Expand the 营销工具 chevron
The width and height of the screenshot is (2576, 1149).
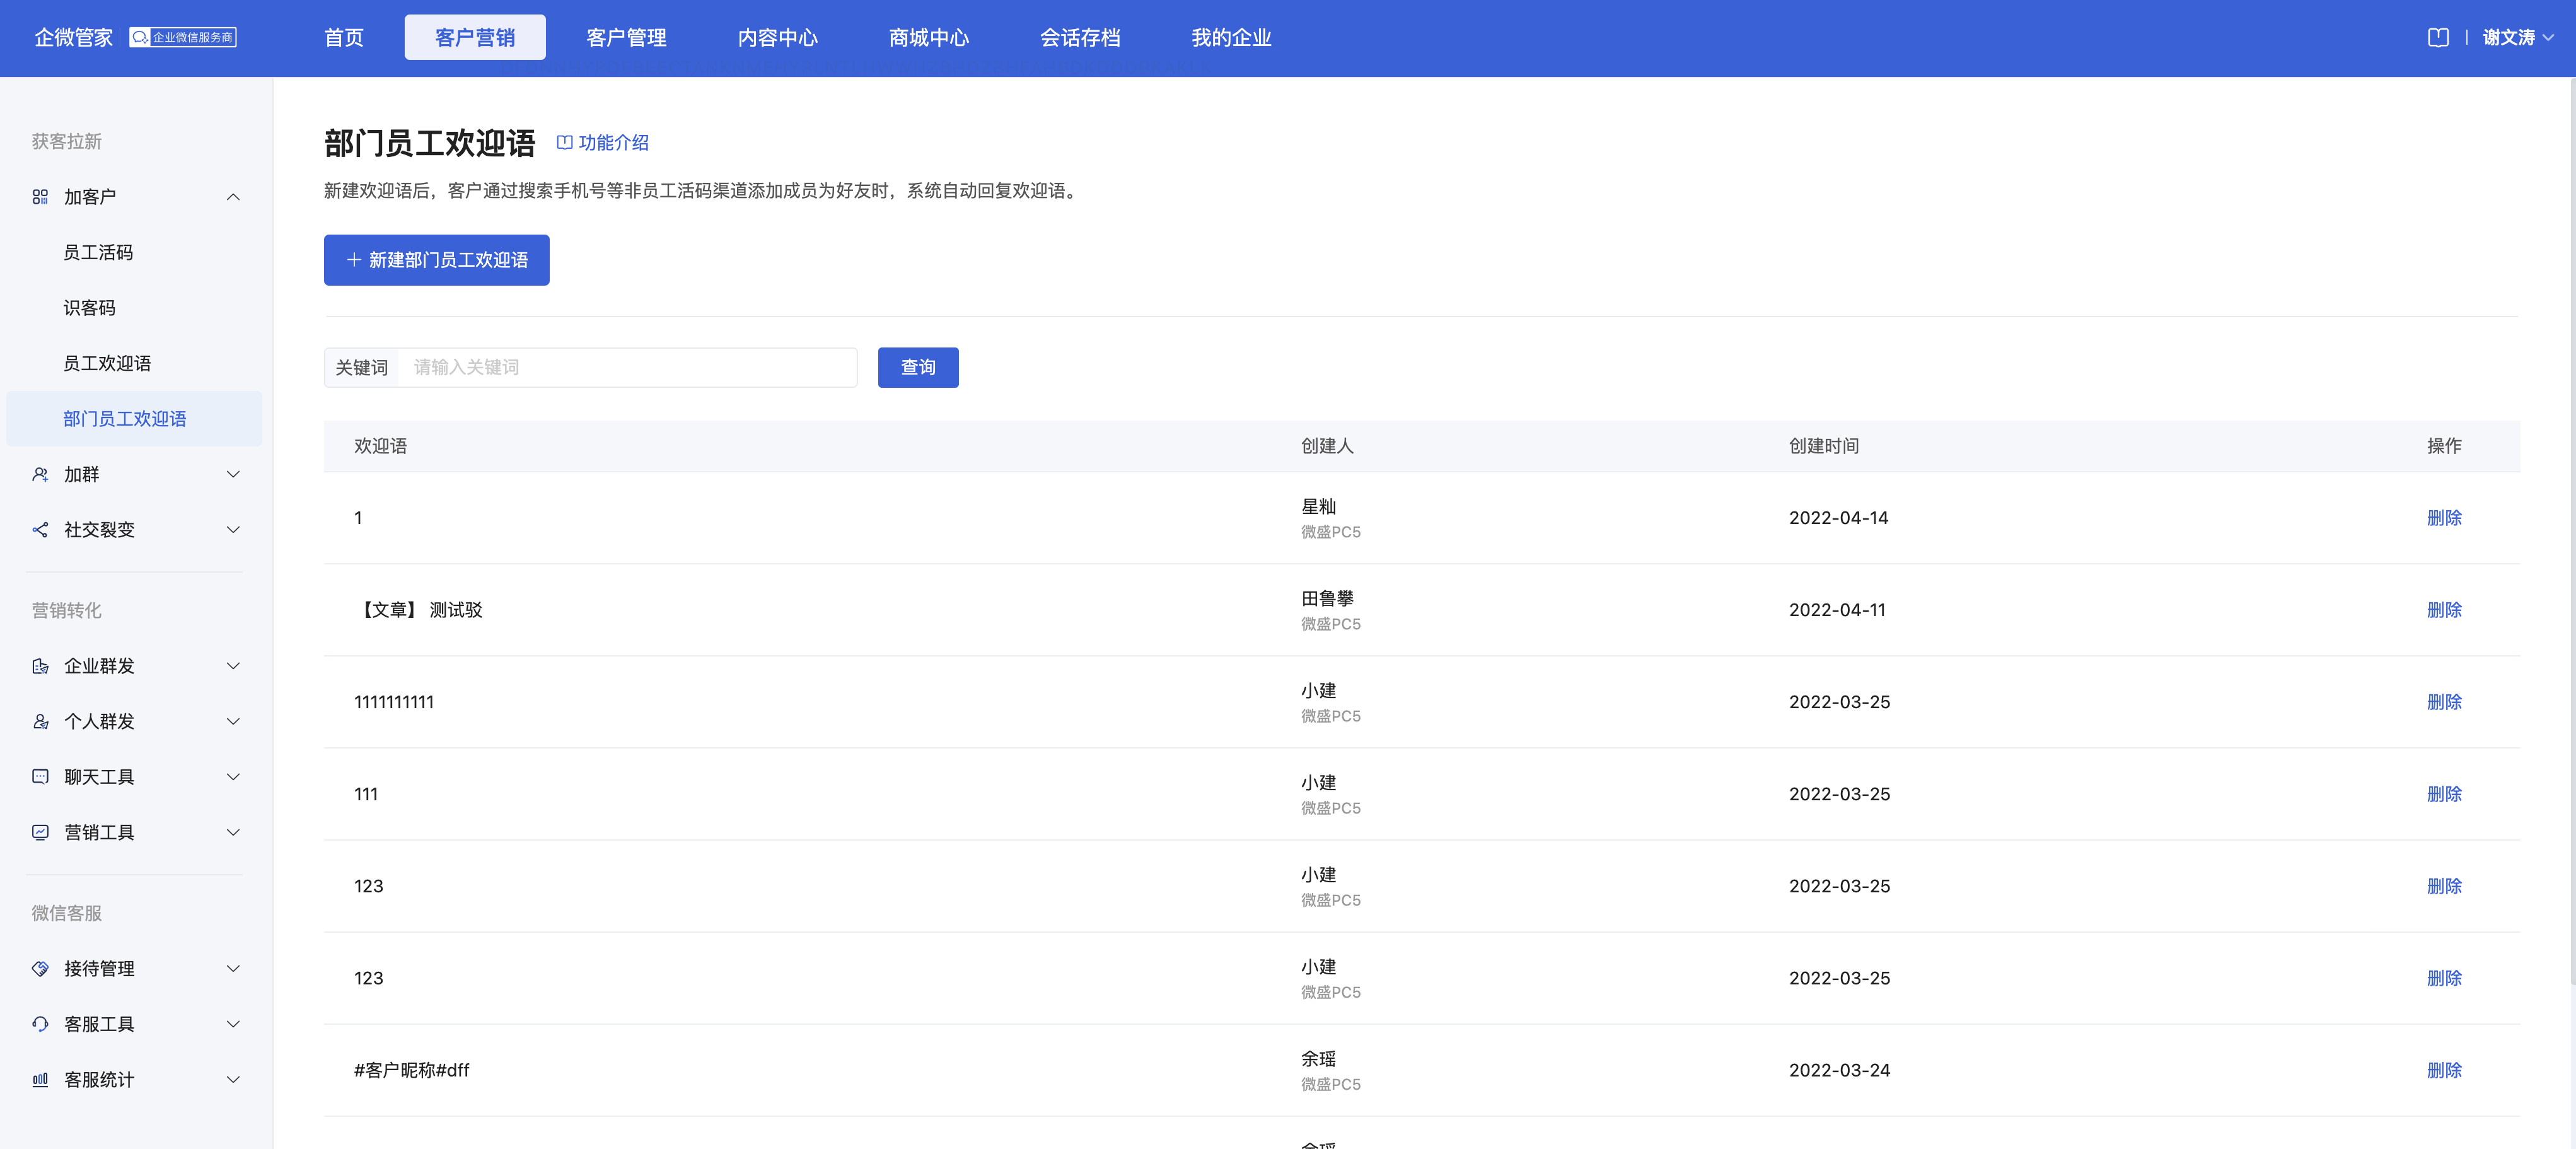coord(233,832)
